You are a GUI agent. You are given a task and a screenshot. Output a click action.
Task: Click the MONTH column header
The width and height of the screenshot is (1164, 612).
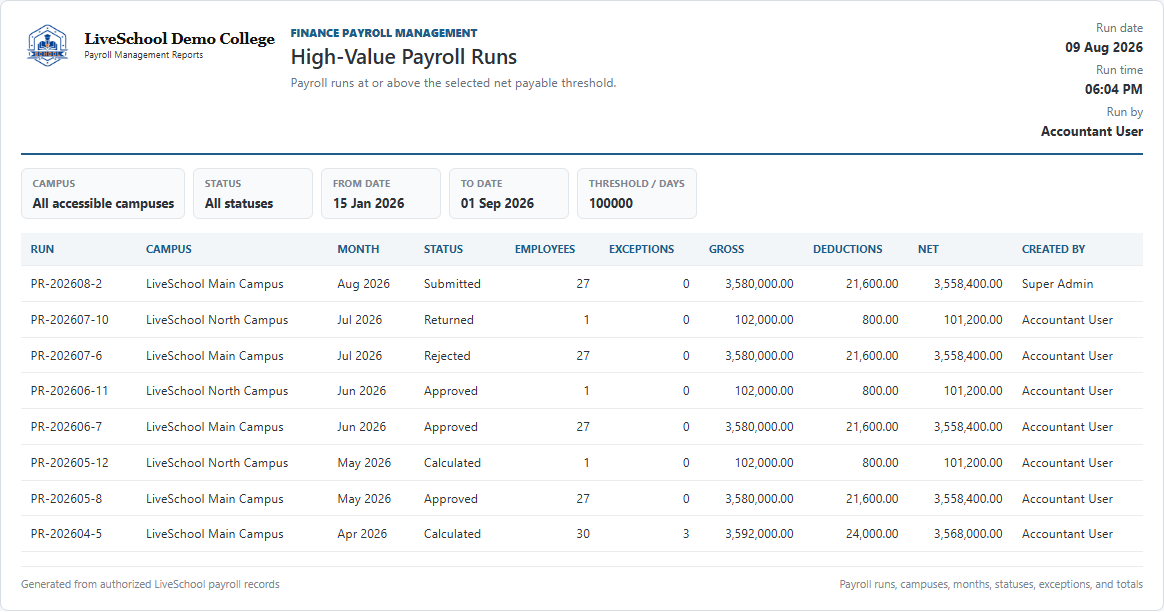(358, 250)
